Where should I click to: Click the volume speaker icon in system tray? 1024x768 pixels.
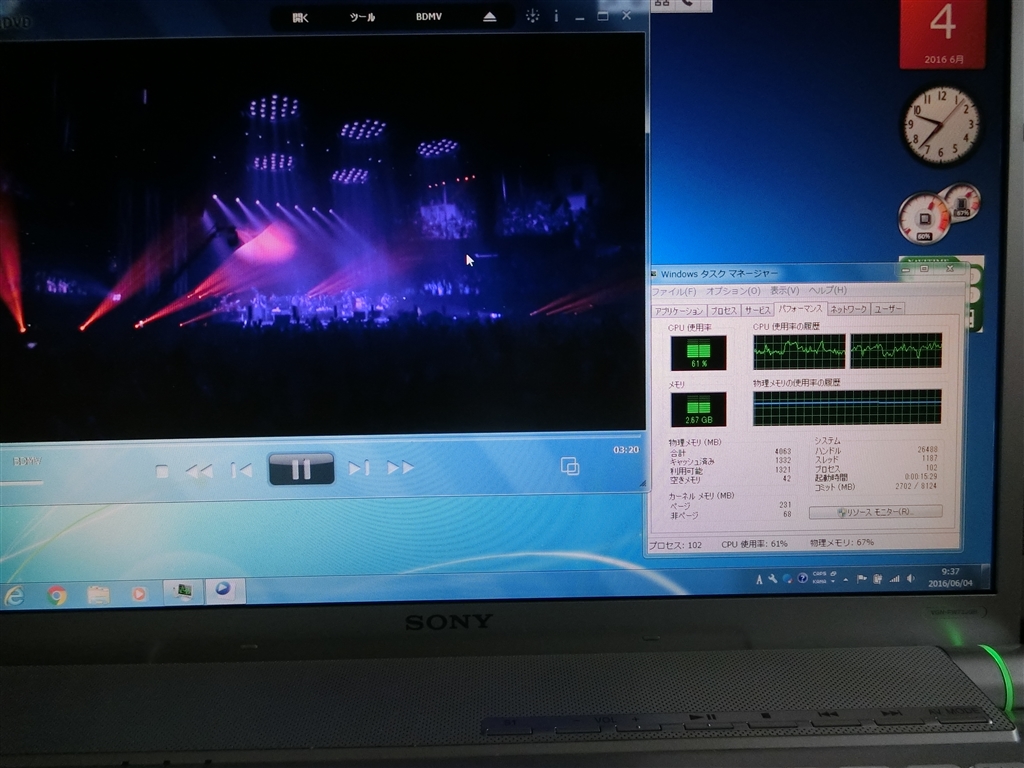[x=910, y=579]
